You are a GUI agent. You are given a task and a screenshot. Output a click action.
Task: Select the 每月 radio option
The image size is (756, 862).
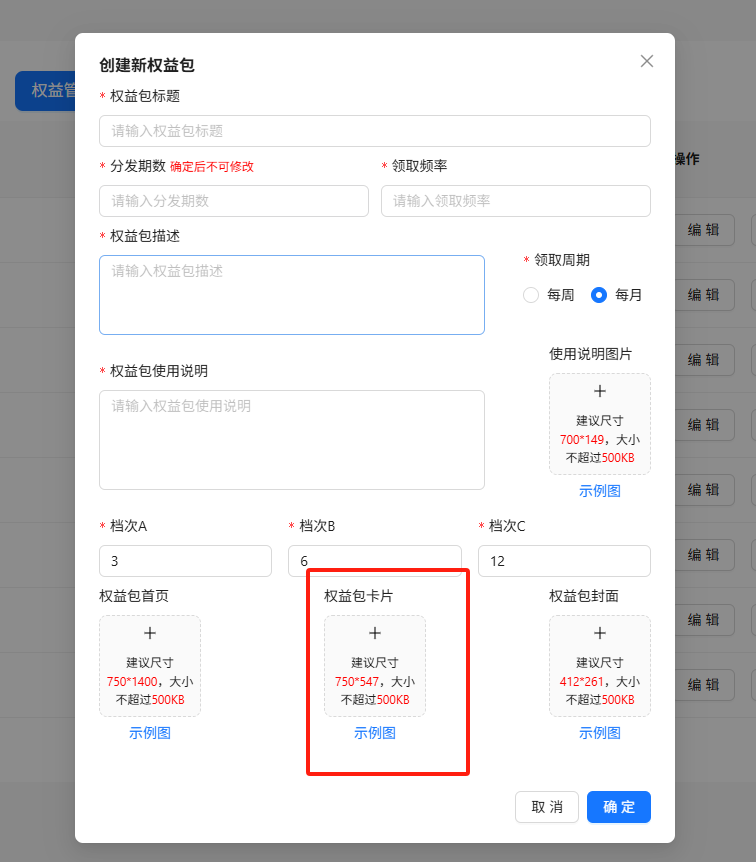click(x=600, y=295)
